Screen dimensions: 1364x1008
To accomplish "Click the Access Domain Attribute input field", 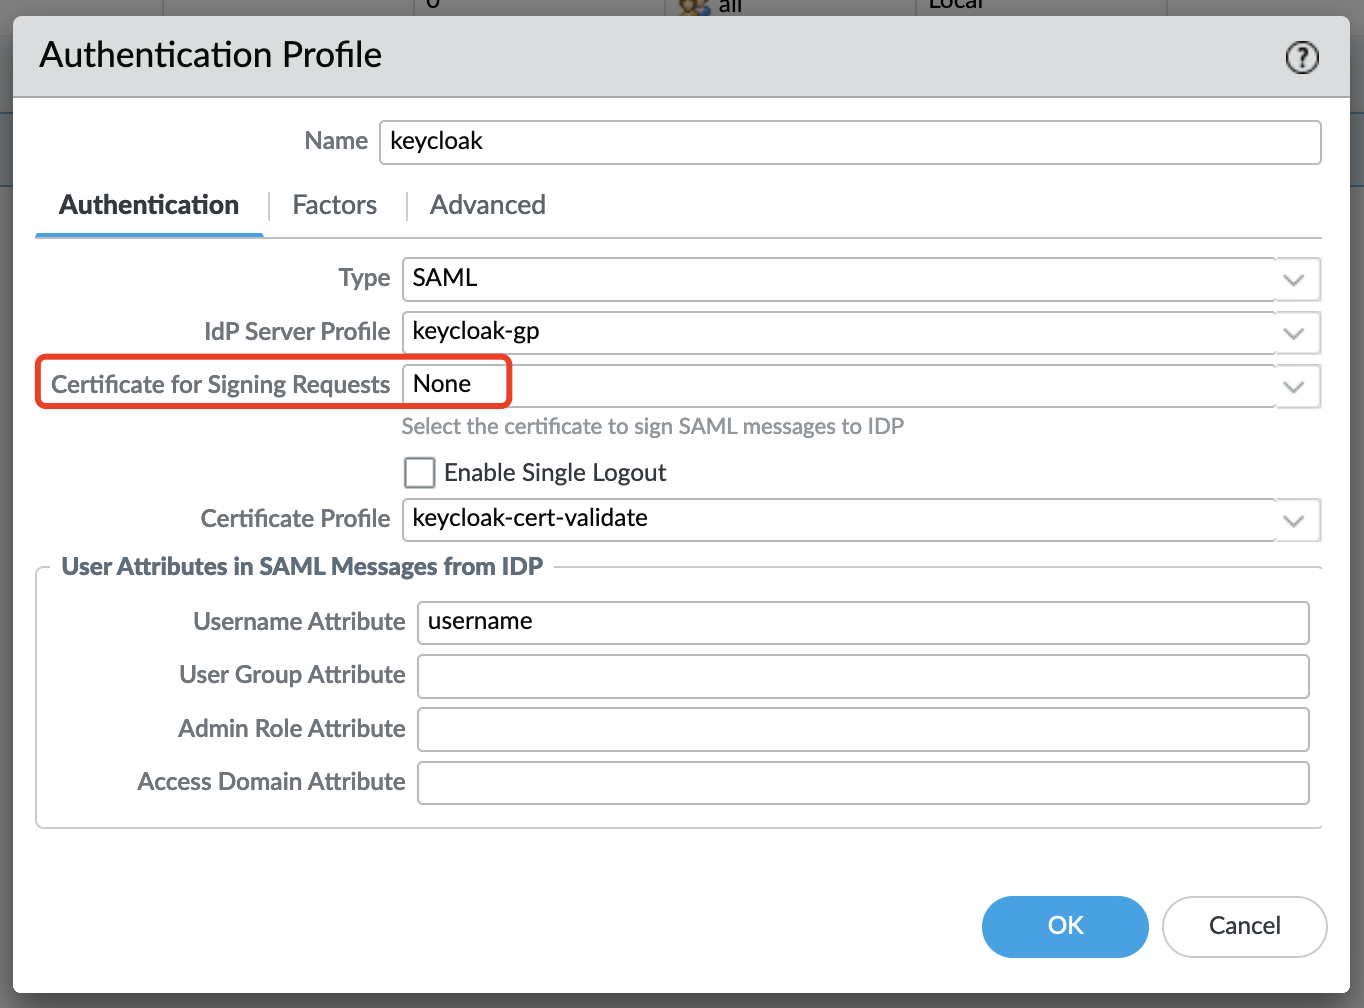I will pos(863,783).
